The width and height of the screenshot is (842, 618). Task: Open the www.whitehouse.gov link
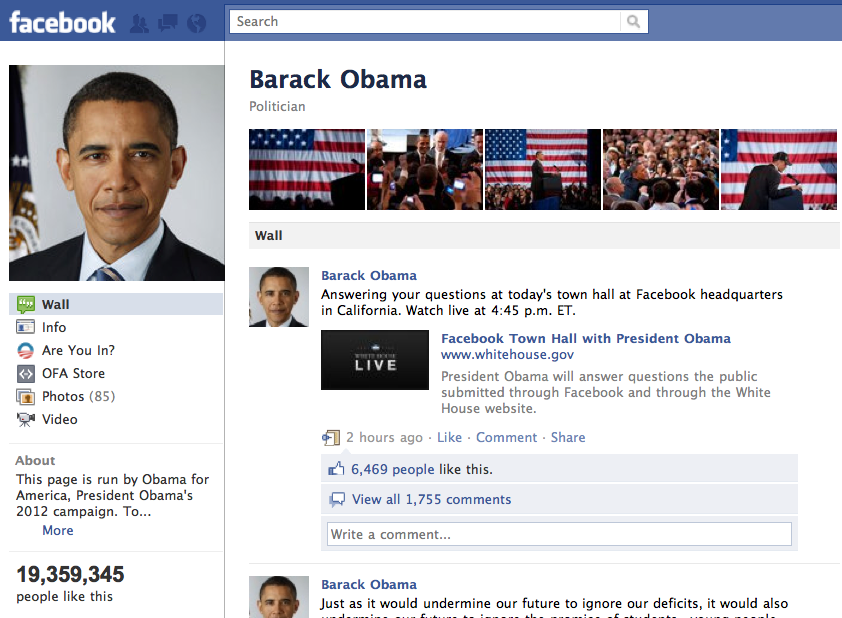click(507, 354)
